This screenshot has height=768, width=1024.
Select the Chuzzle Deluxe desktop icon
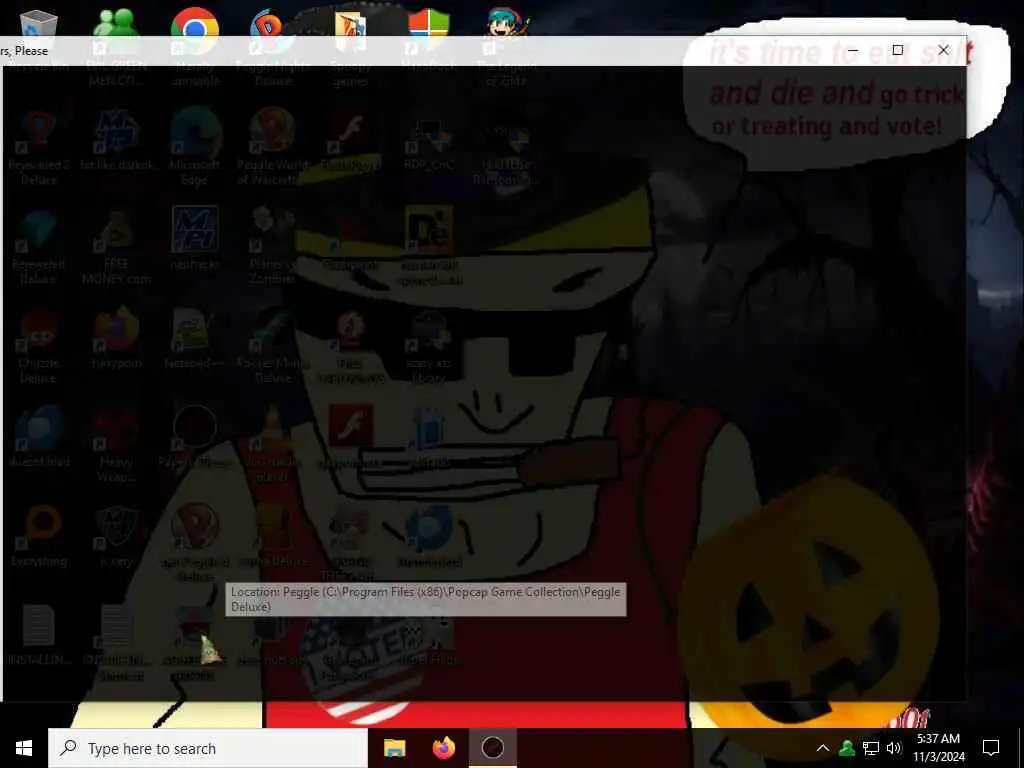click(x=39, y=346)
